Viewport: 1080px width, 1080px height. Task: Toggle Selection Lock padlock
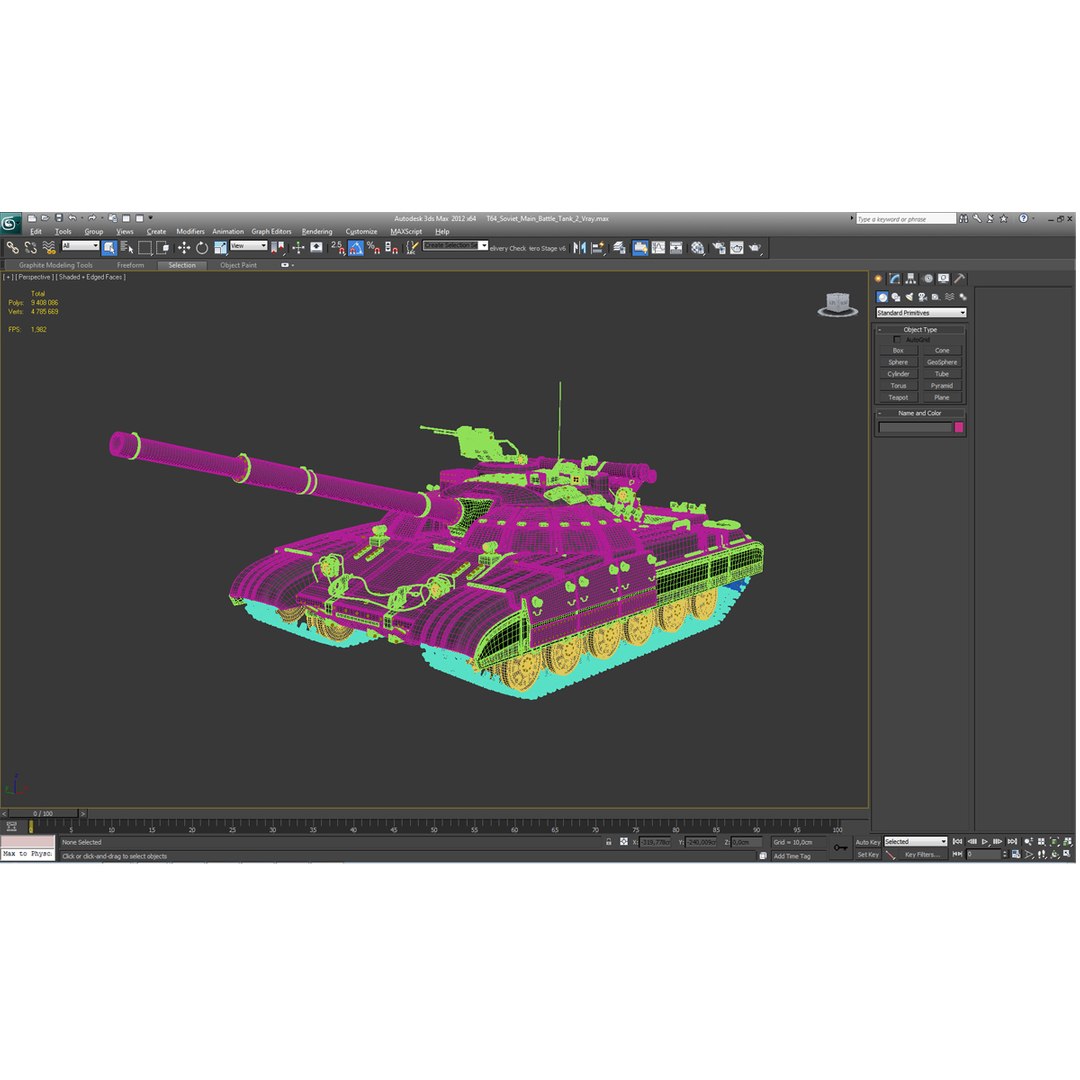click(609, 842)
